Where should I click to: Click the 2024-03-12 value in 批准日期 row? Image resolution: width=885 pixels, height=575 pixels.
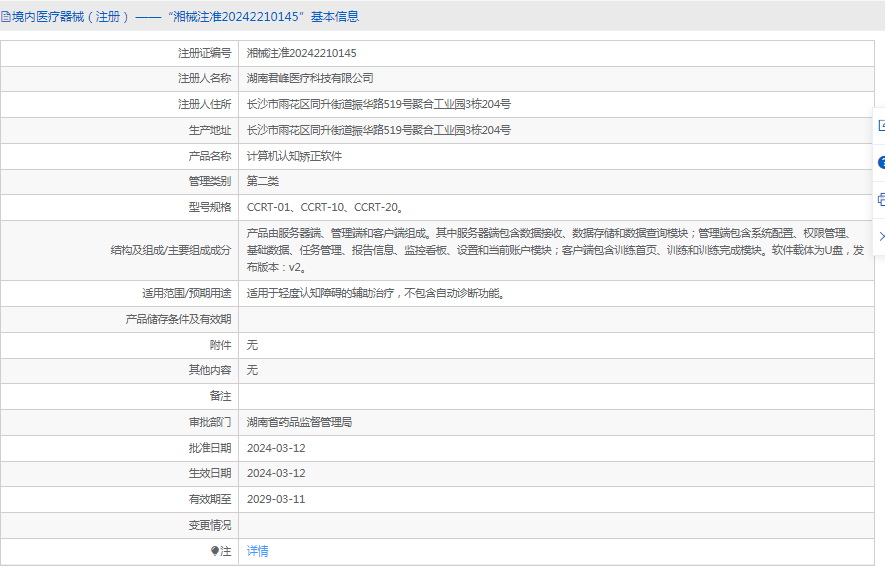pyautogui.click(x=276, y=448)
